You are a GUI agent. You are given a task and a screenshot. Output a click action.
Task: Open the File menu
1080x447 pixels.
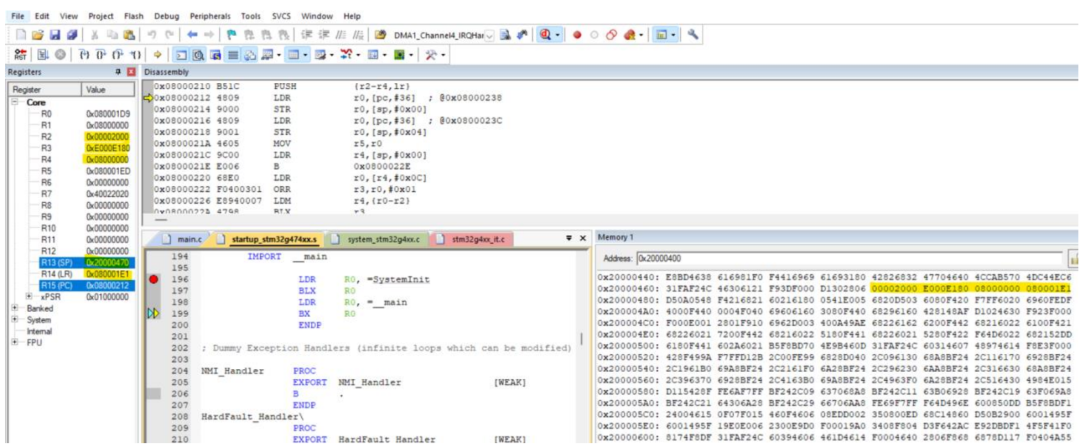(x=18, y=15)
